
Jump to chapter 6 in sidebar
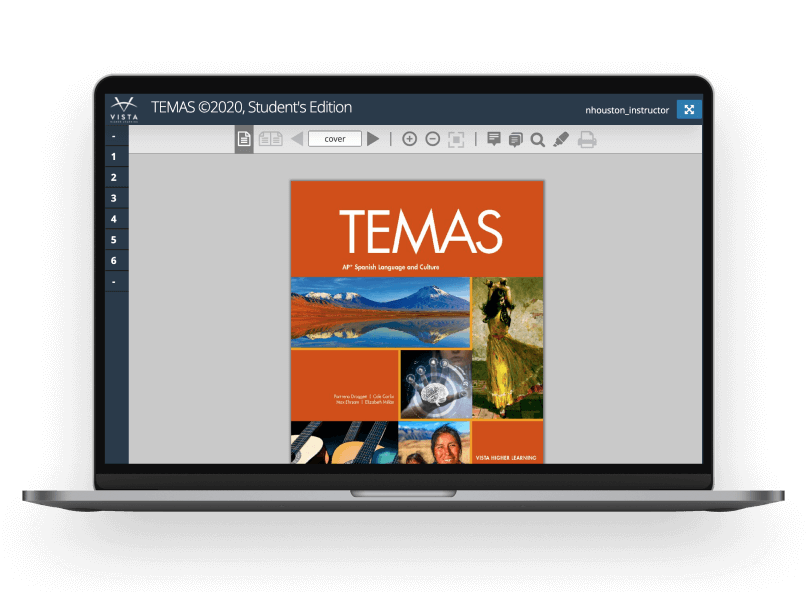(114, 261)
